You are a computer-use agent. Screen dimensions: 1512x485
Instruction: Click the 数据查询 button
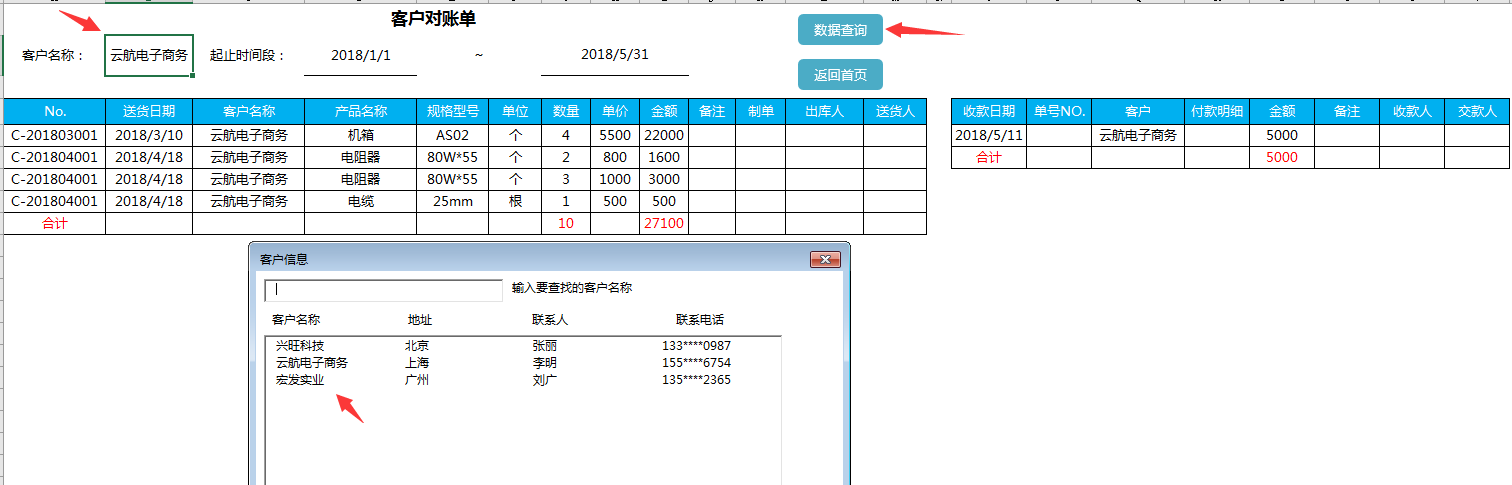tap(840, 31)
